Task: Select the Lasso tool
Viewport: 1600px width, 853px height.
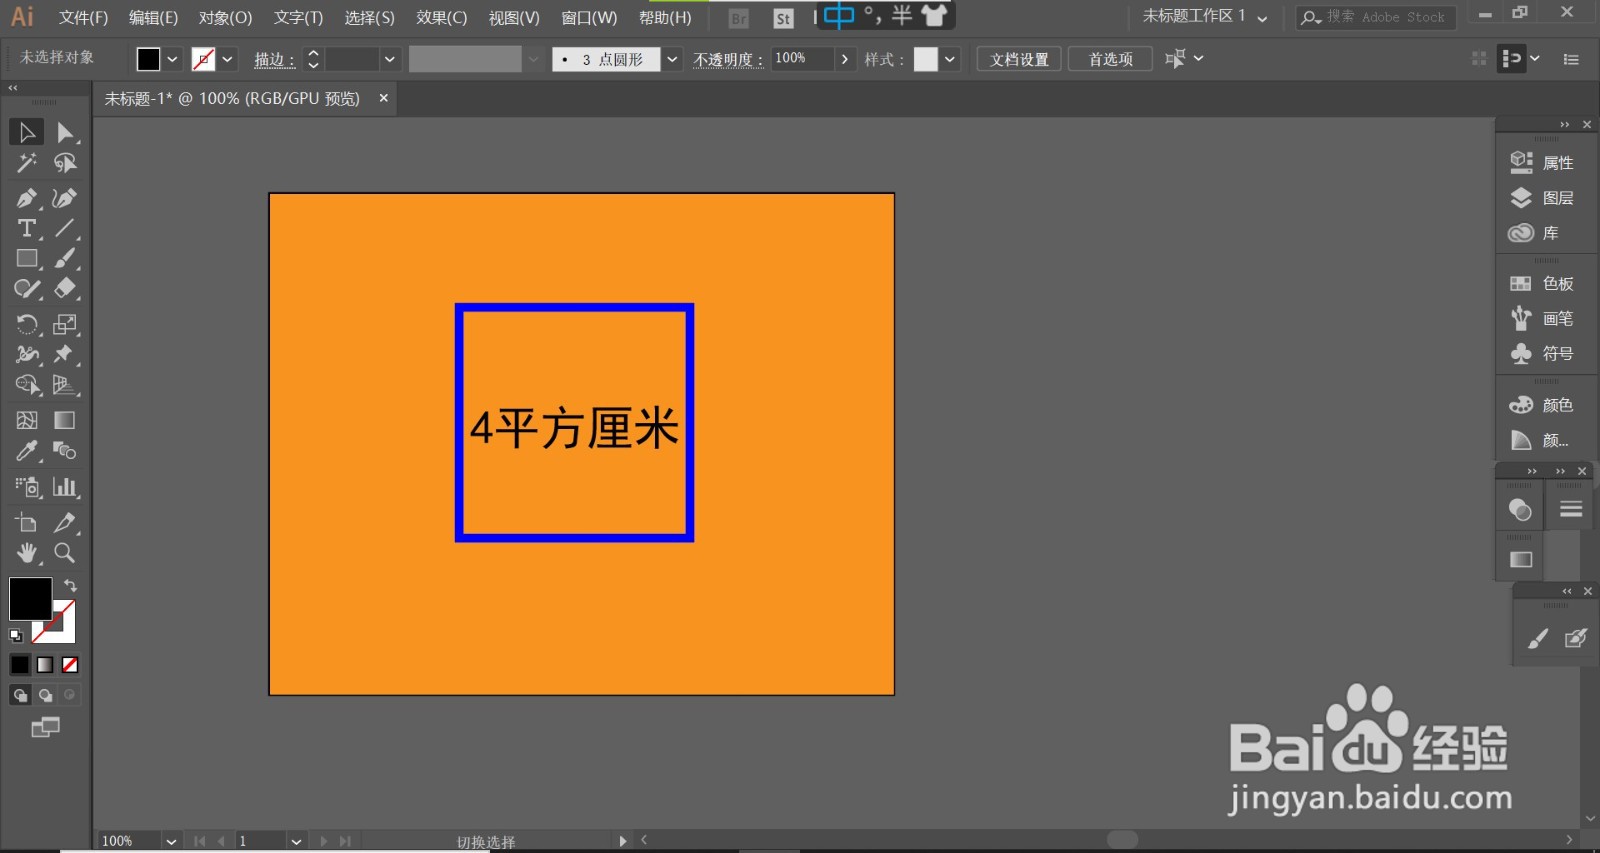Action: click(x=65, y=163)
